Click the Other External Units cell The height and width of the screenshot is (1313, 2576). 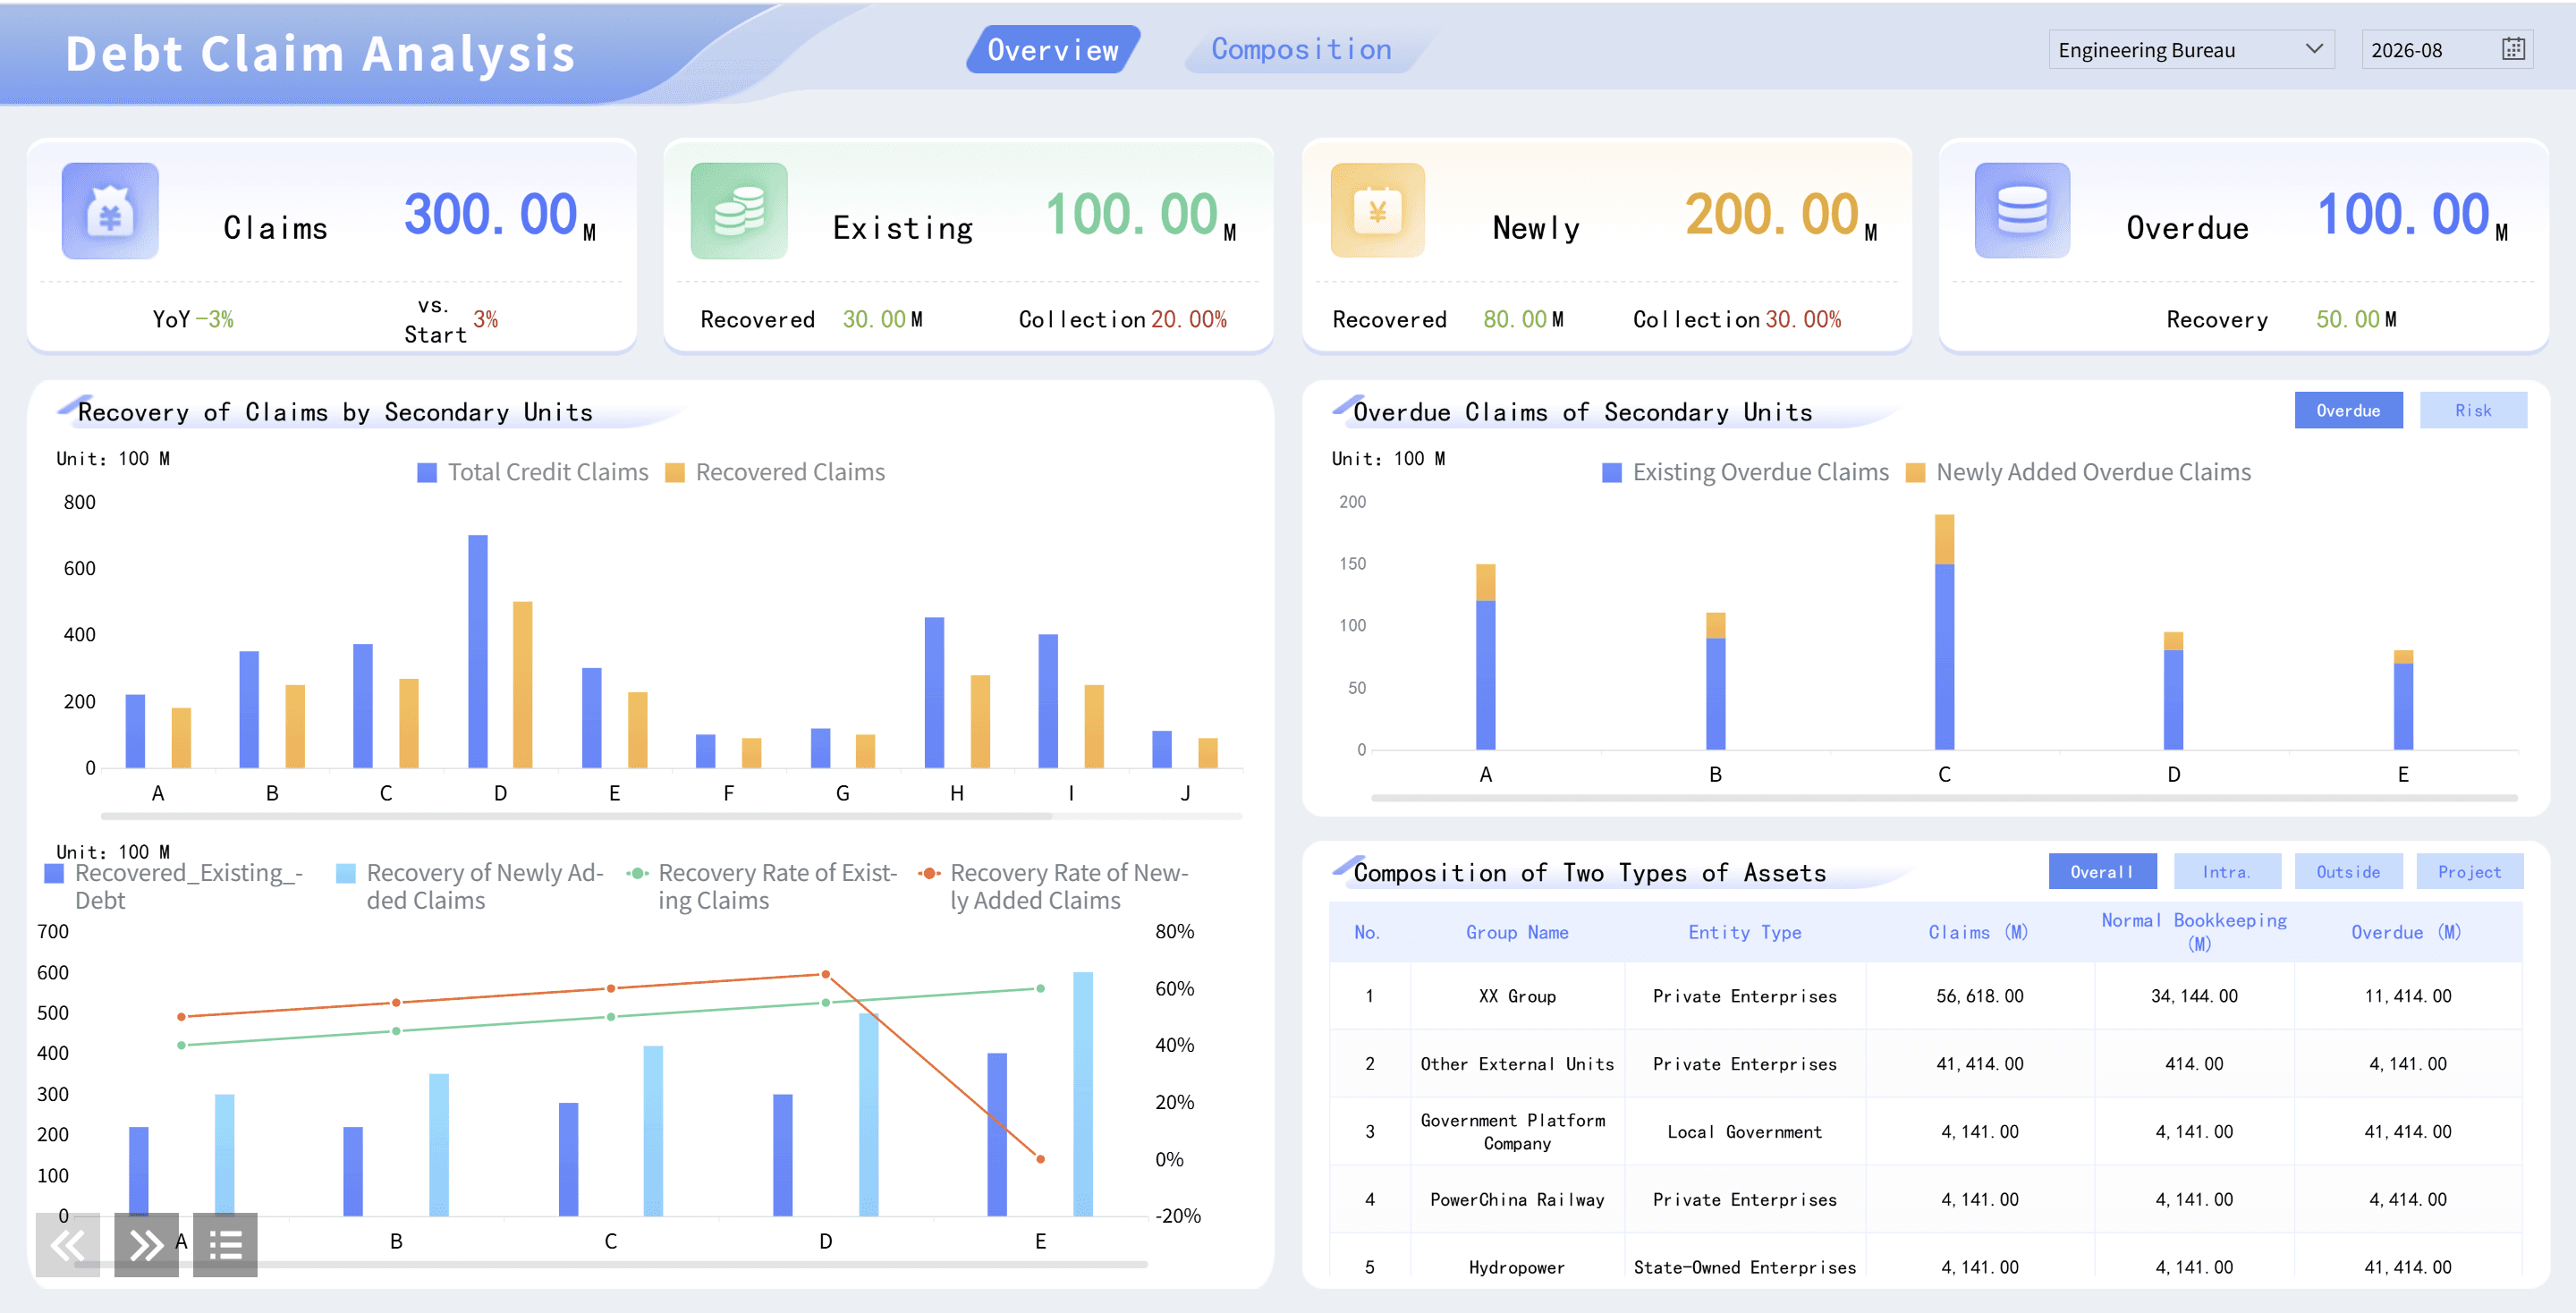pyautogui.click(x=1517, y=1064)
